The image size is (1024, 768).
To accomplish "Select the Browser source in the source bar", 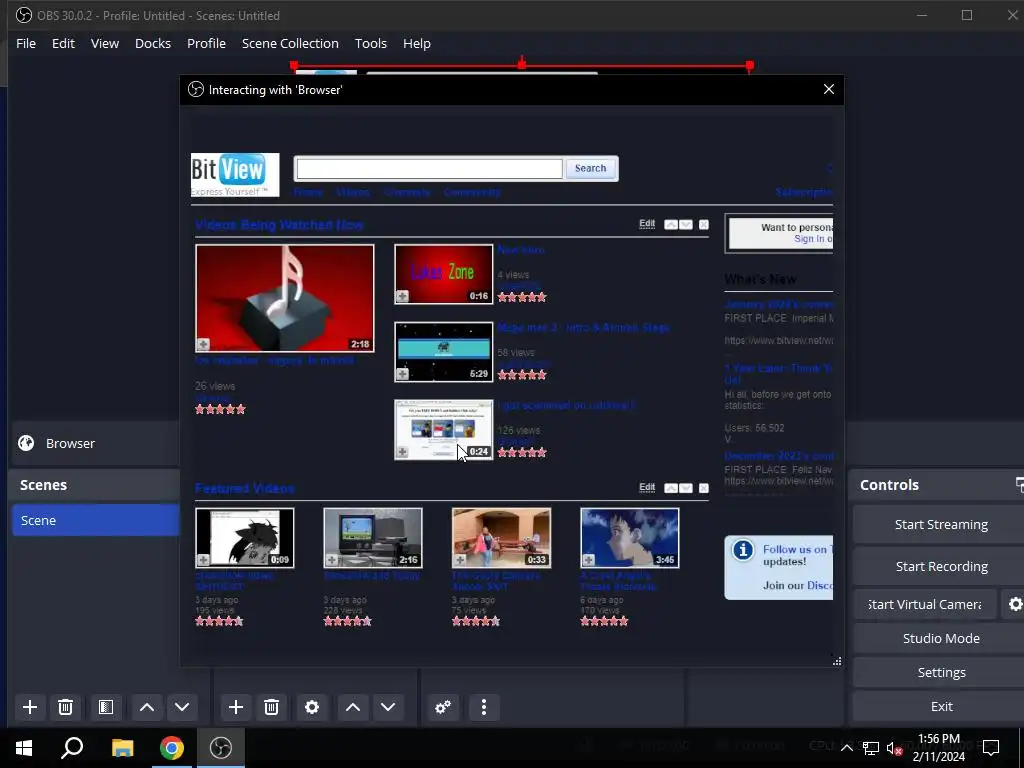I will click(95, 443).
